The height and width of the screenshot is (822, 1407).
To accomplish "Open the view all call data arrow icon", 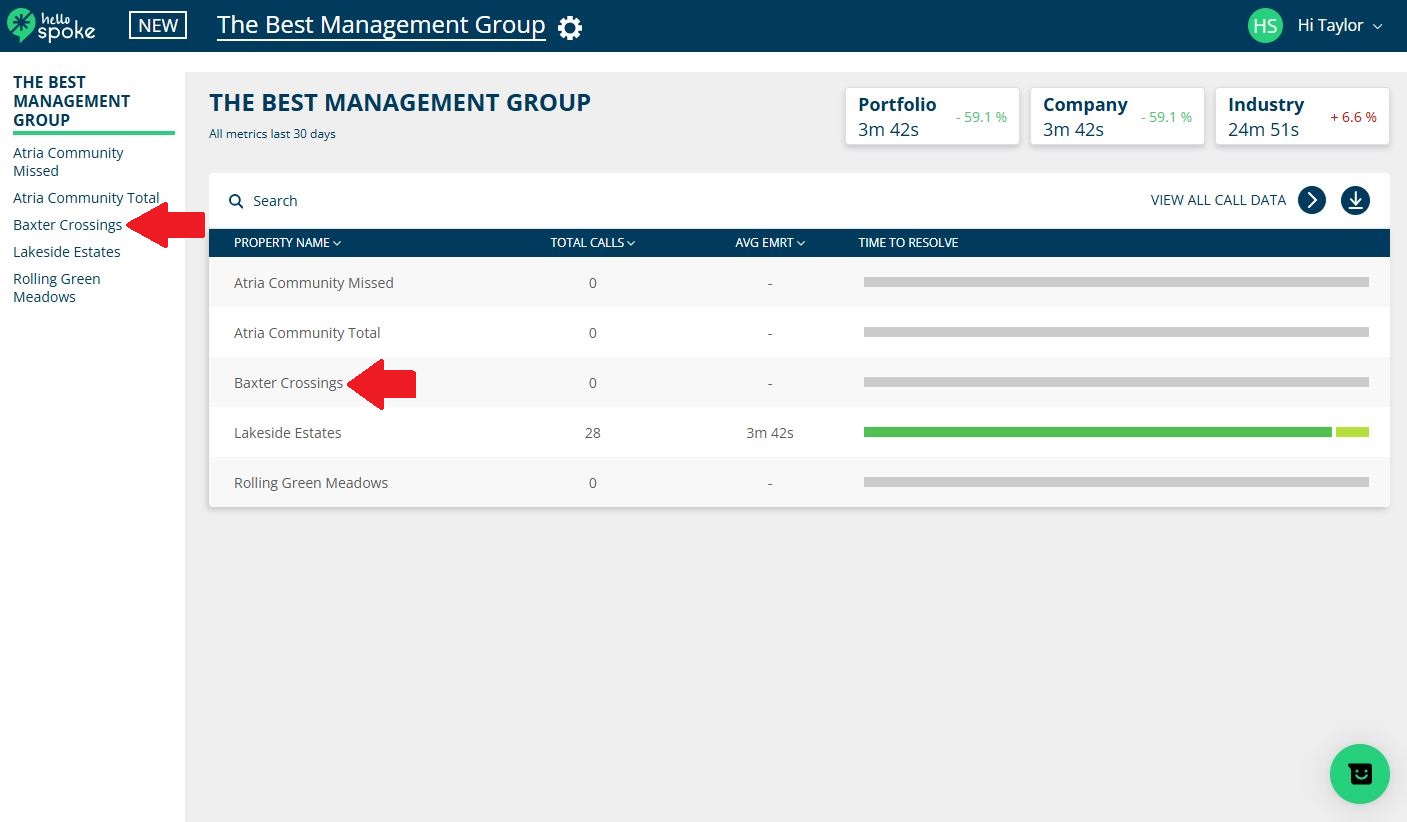I will tap(1311, 200).
